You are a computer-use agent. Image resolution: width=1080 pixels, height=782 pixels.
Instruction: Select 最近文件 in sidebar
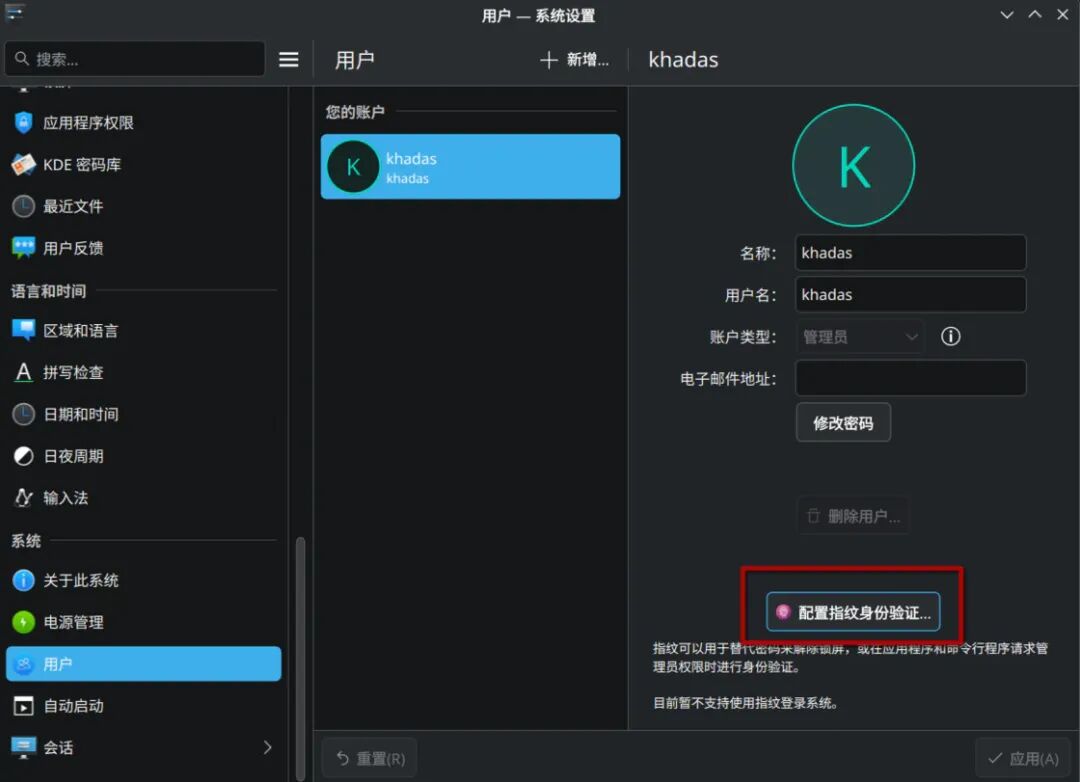[143, 206]
